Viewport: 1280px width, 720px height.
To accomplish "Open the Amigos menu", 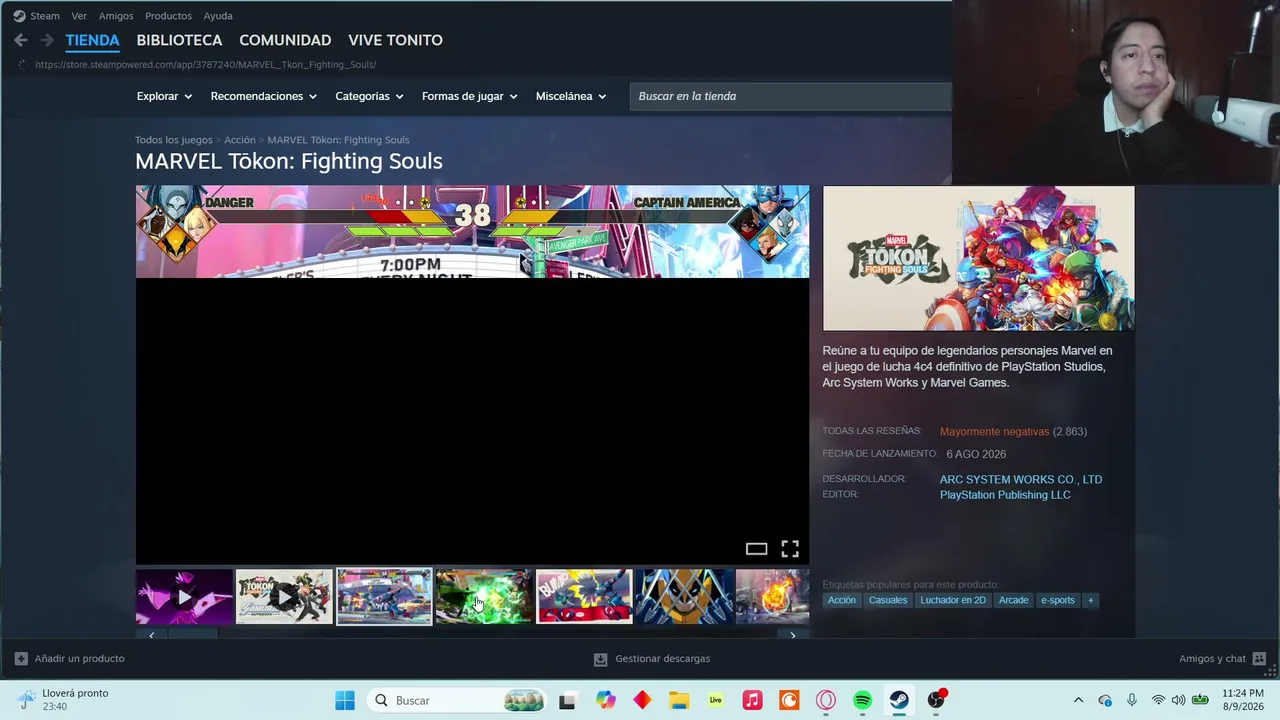I will (116, 16).
